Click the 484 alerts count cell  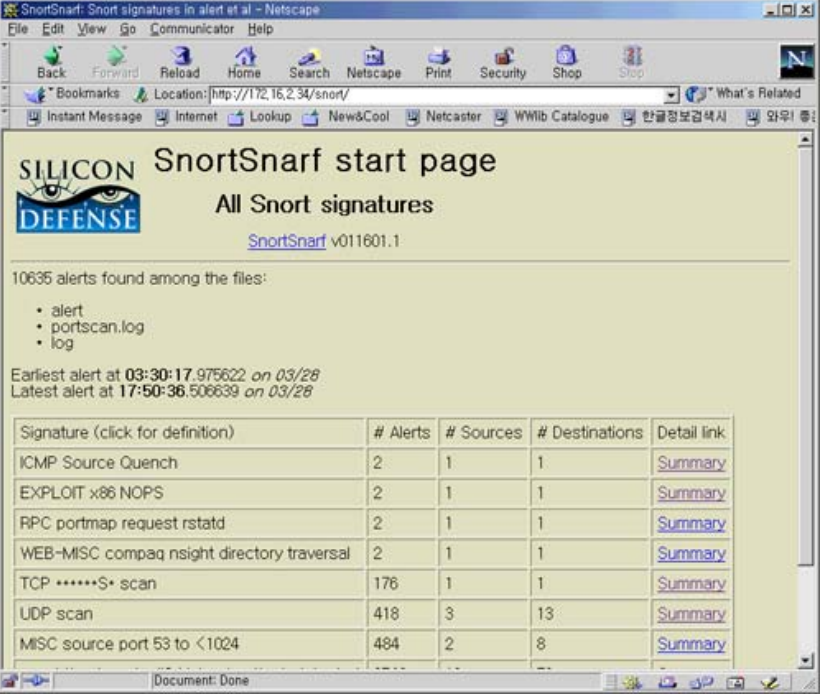(402, 644)
